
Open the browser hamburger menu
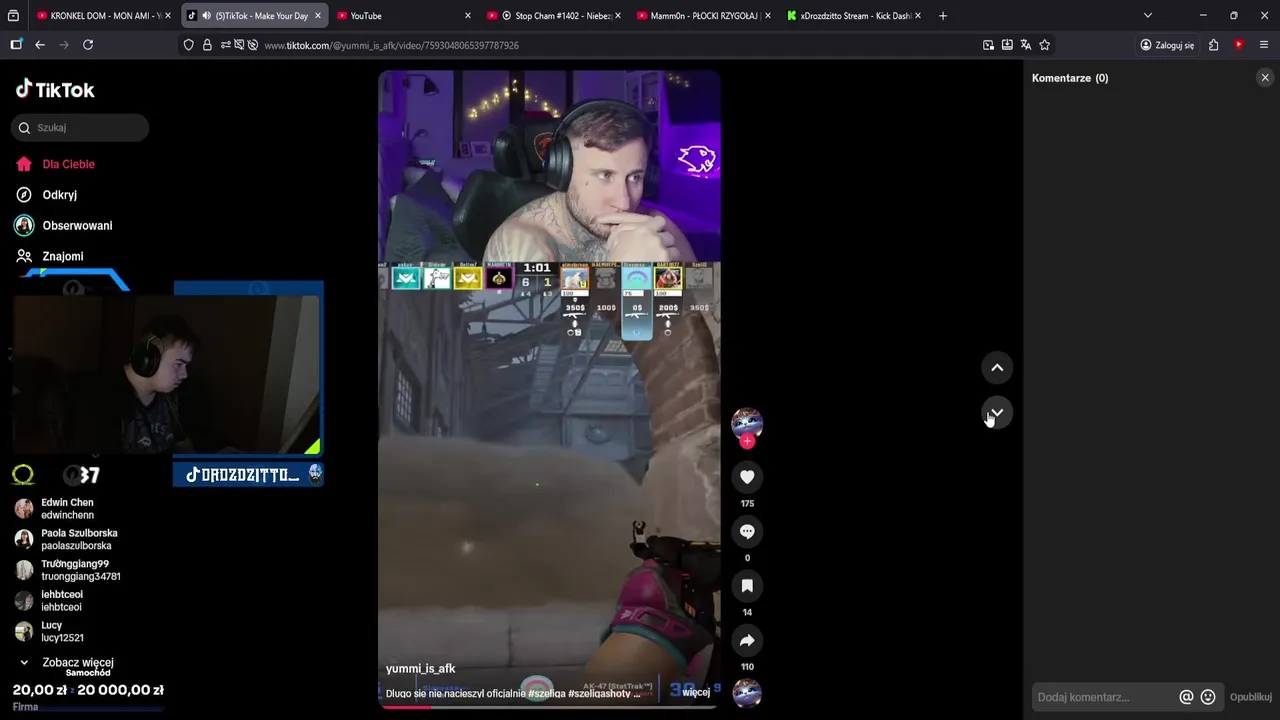coord(1264,45)
